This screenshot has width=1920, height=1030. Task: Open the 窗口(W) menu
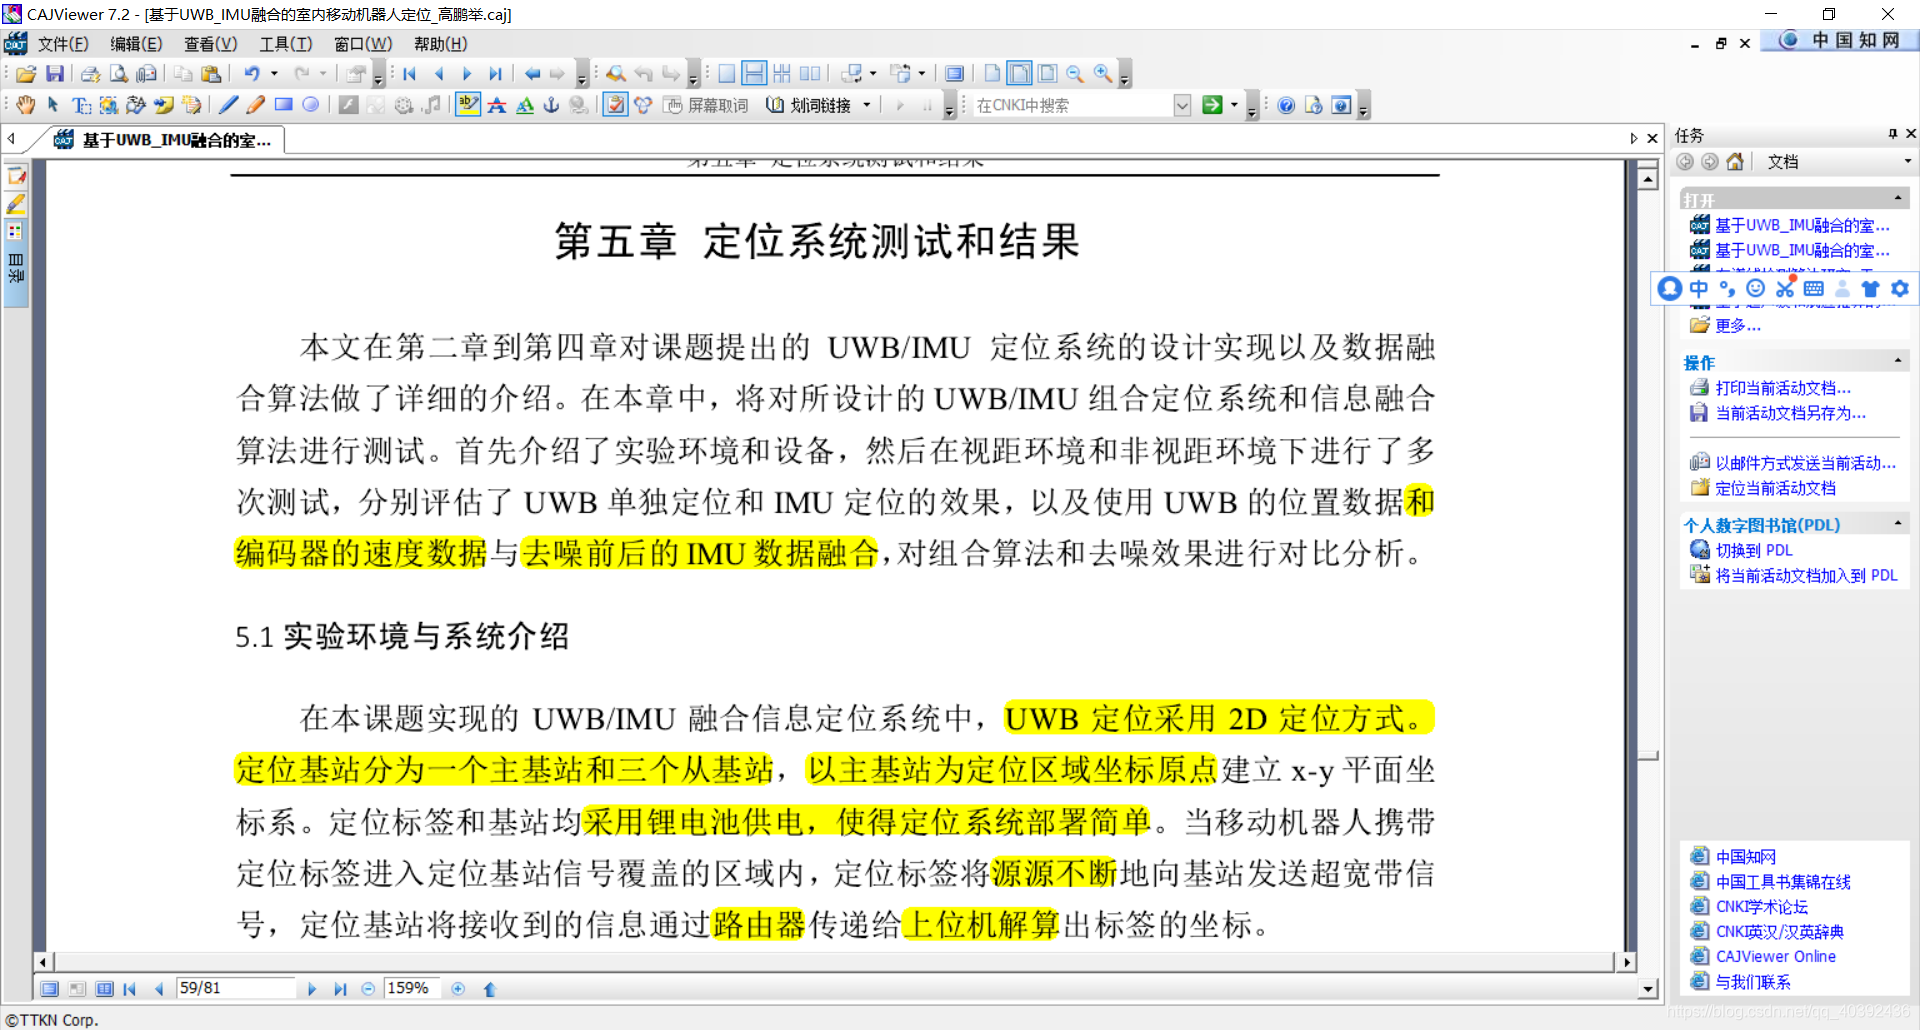[363, 44]
